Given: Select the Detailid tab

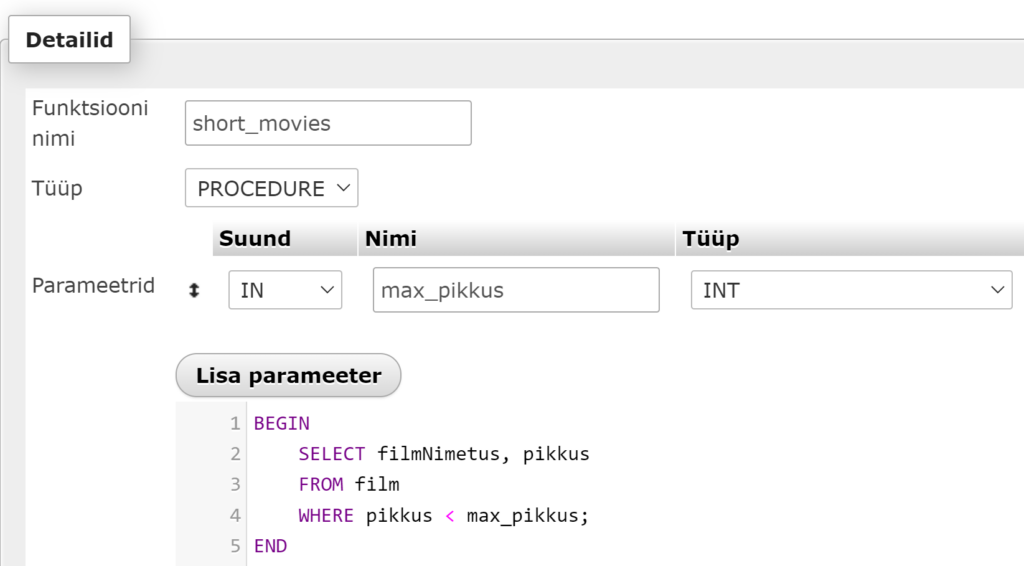Looking at the screenshot, I should tap(69, 41).
